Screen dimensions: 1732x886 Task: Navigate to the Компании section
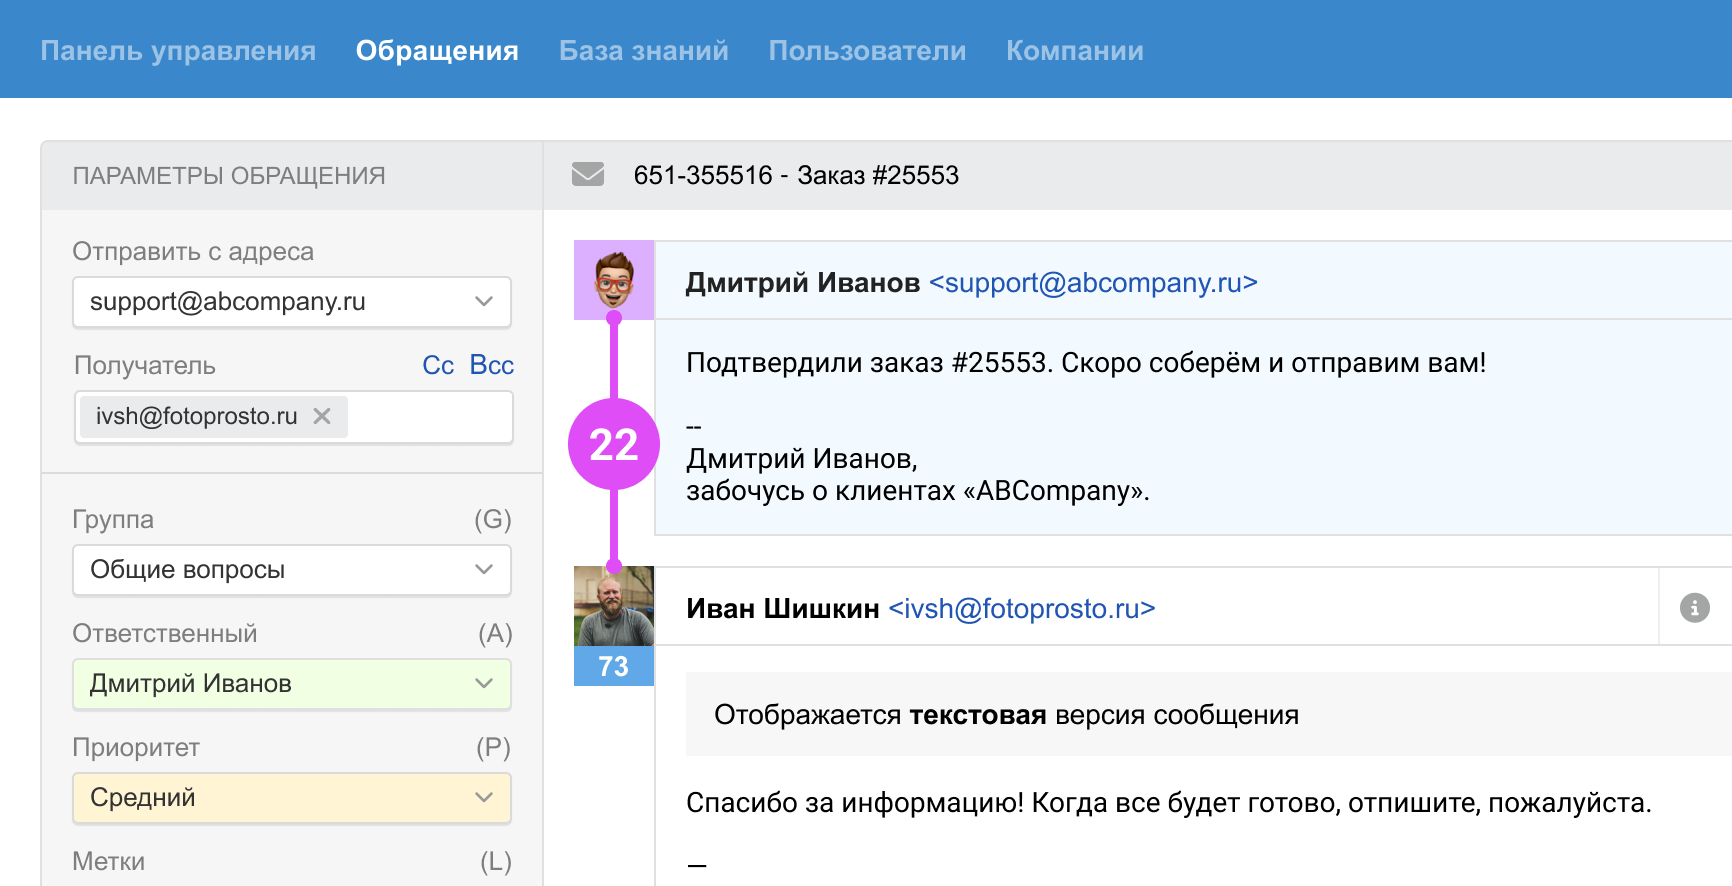tap(1074, 51)
